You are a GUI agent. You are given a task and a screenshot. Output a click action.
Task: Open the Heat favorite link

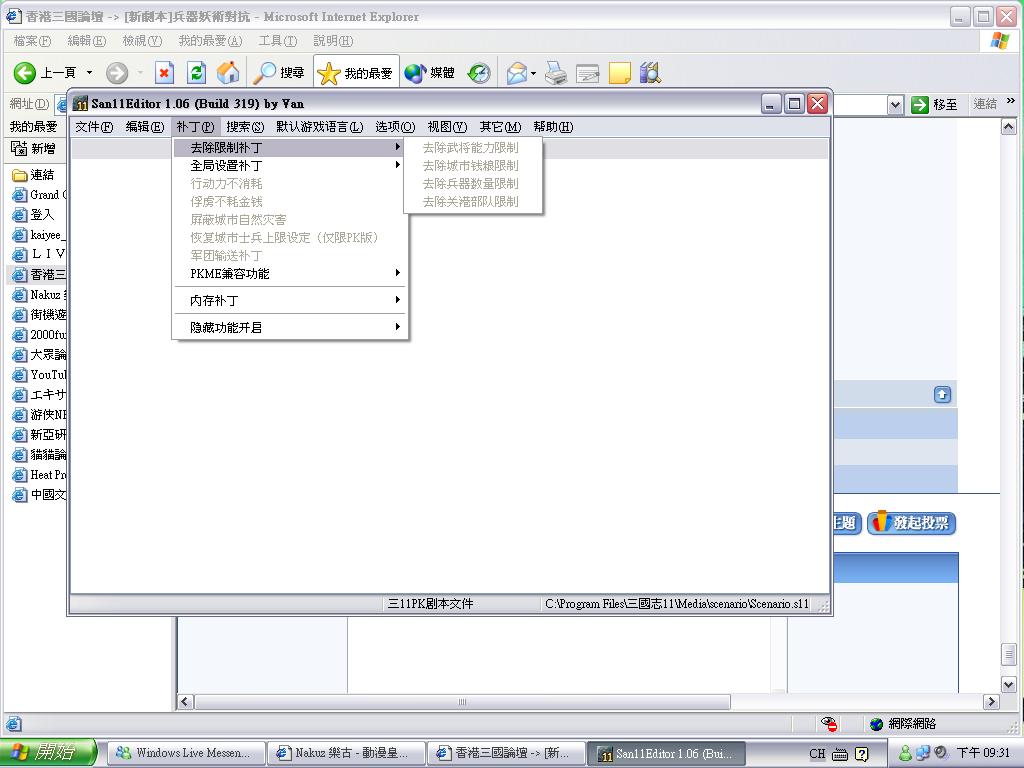click(39, 475)
